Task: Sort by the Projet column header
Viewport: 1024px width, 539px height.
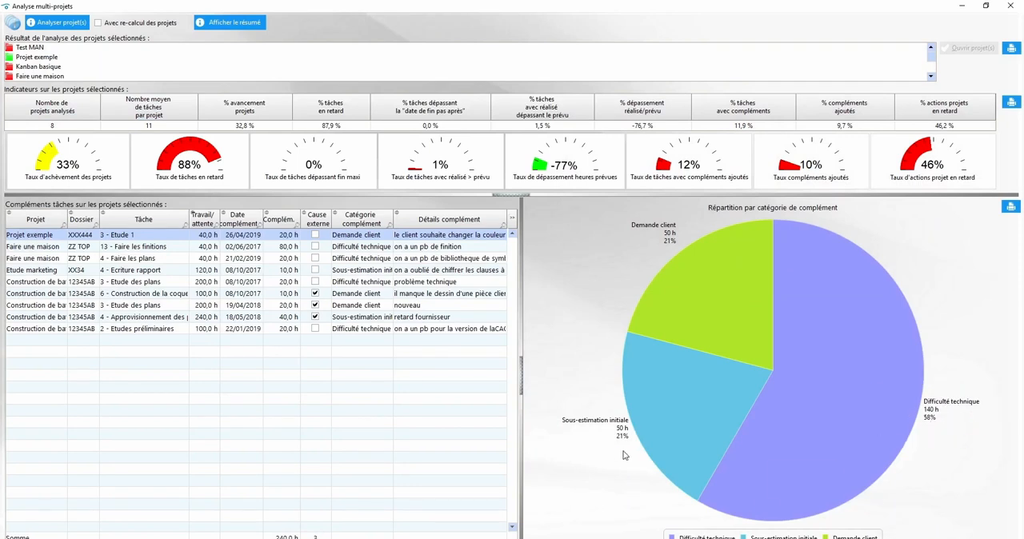Action: [x=36, y=220]
